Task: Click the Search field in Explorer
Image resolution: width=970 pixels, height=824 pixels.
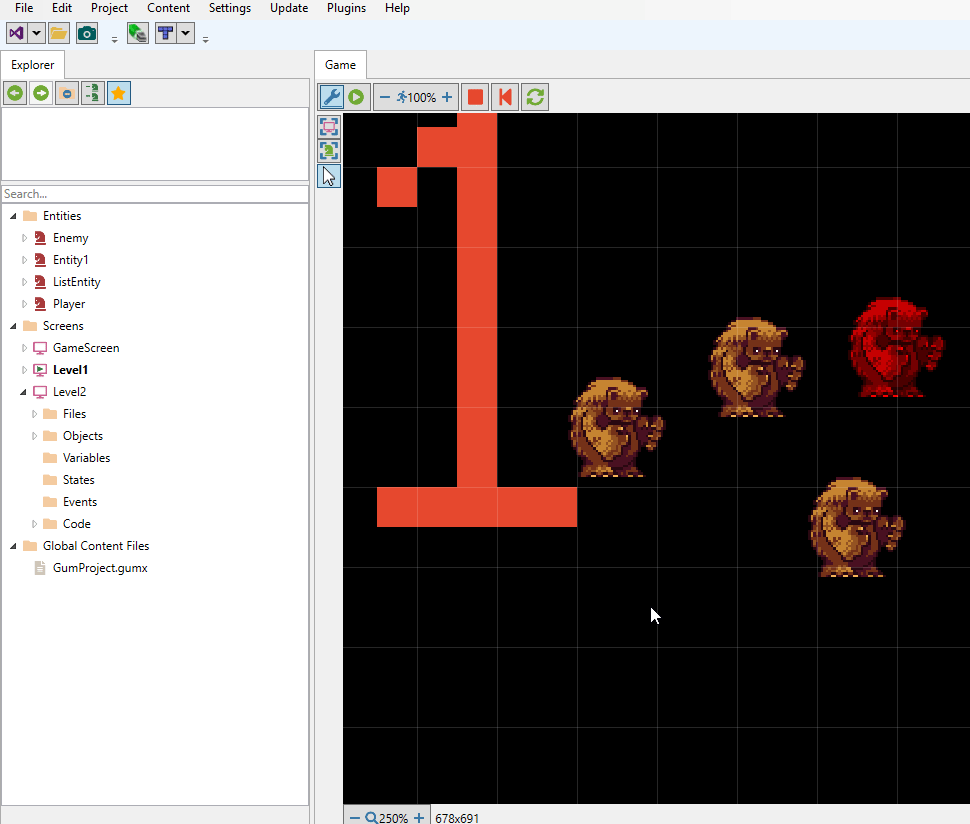Action: (154, 194)
